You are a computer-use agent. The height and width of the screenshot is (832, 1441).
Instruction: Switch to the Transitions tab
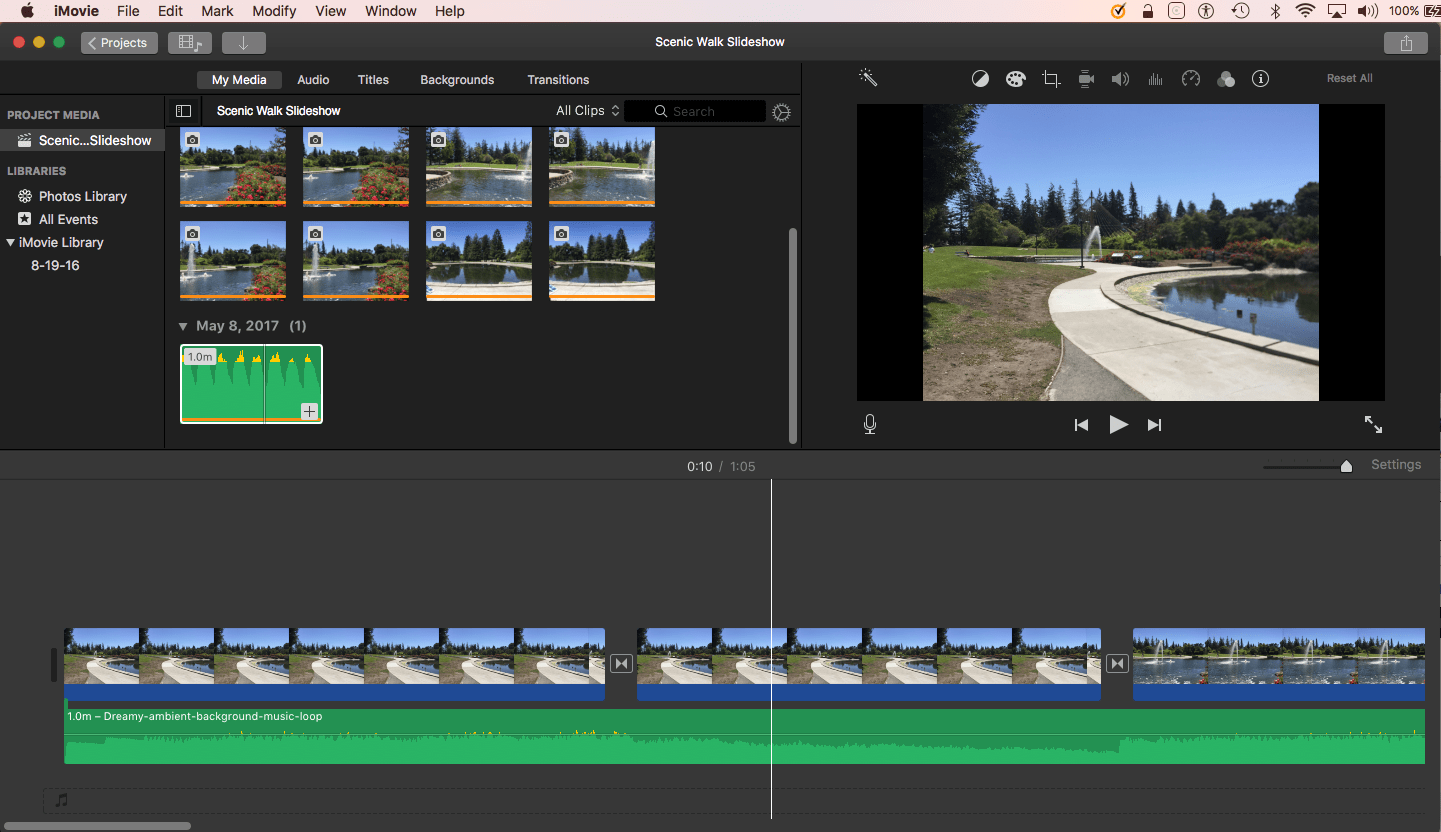[x=558, y=80]
